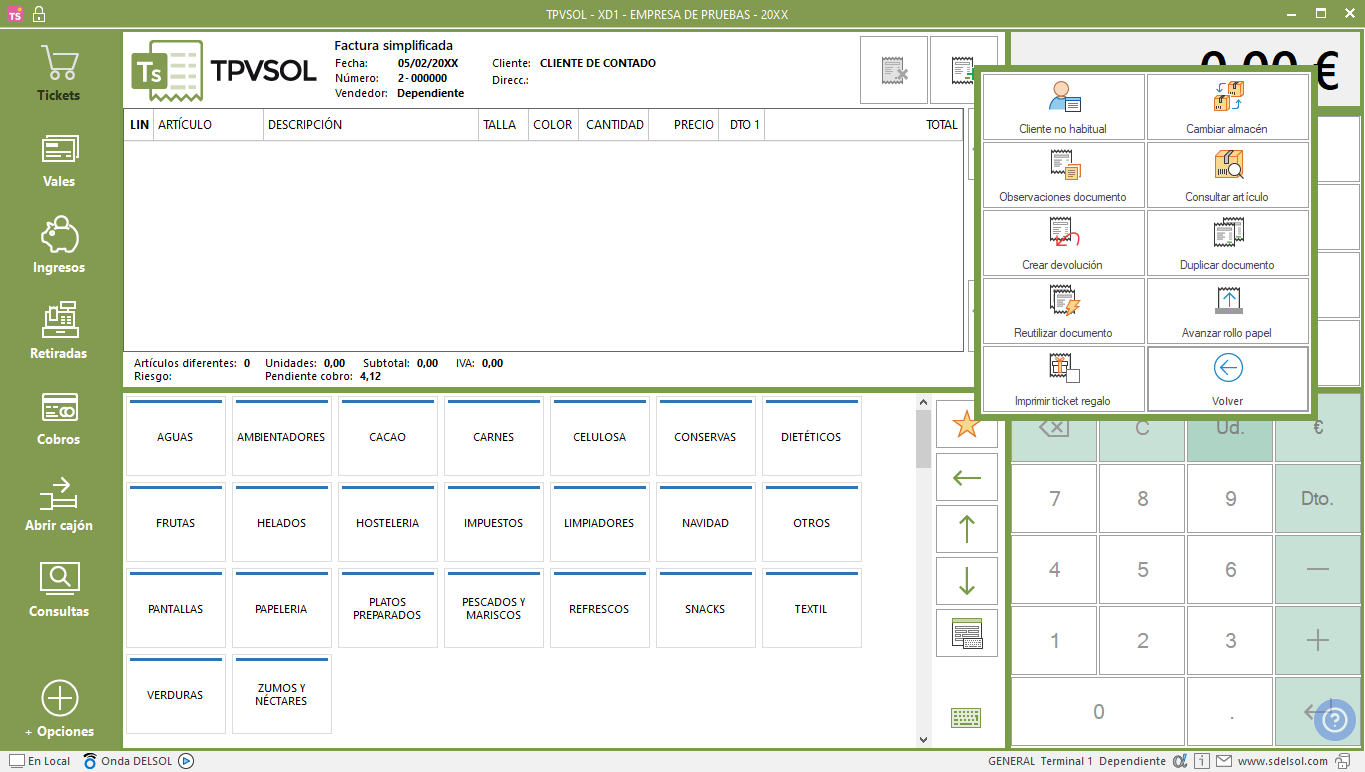The image size is (1365, 772).
Task: Open the Vales section
Action: click(x=59, y=160)
